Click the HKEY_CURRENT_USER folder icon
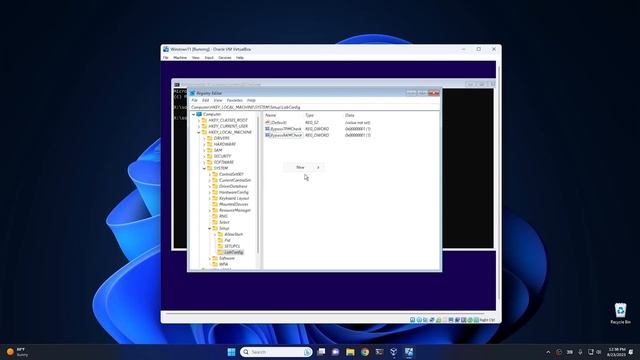 pos(204,126)
